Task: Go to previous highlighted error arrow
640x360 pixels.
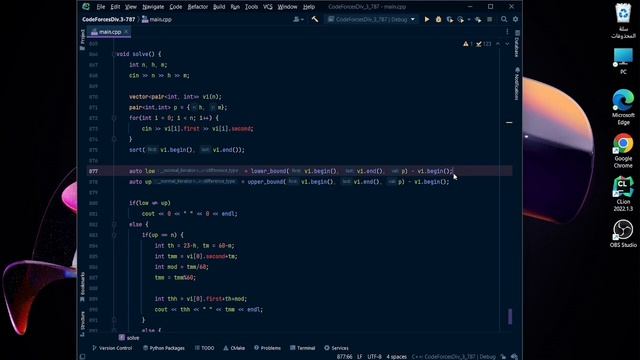Action: pos(498,44)
